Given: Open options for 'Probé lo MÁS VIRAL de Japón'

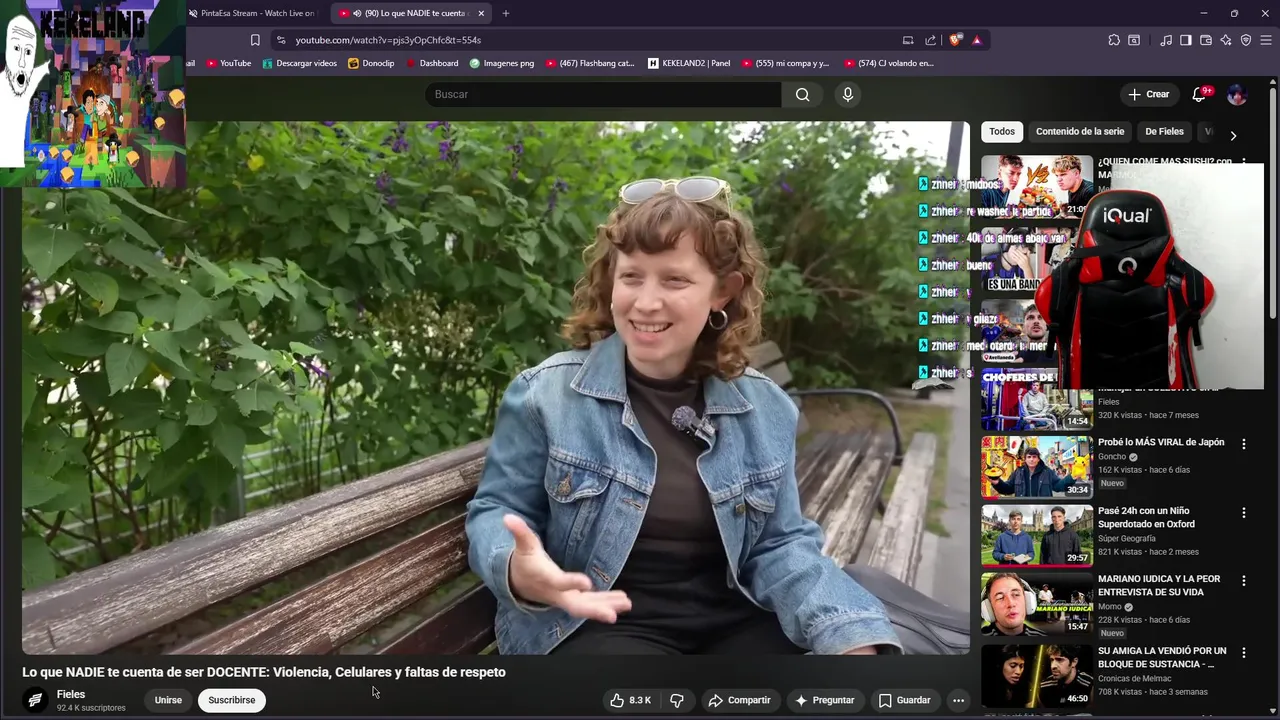Looking at the screenshot, I should tap(1244, 444).
